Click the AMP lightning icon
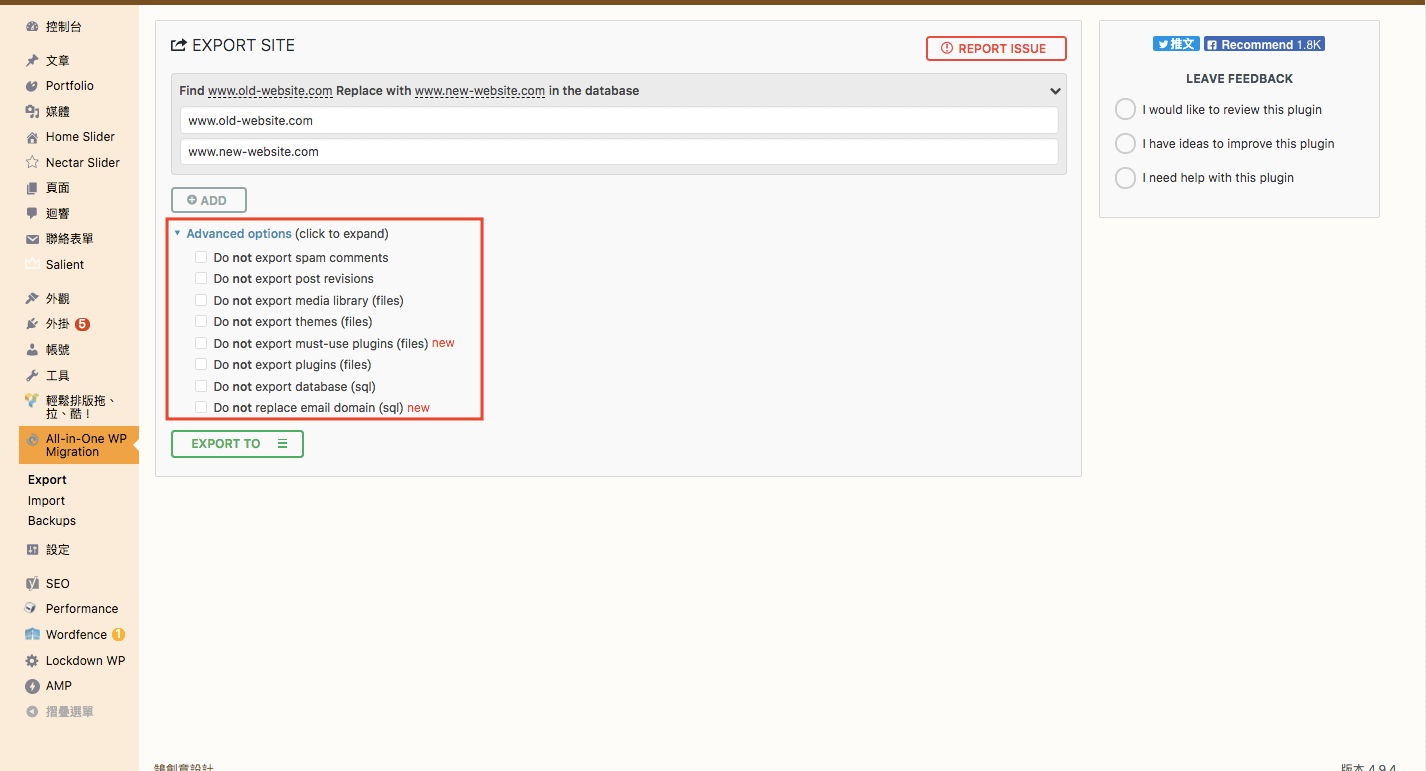The width and height of the screenshot is (1426, 771). coord(32,686)
